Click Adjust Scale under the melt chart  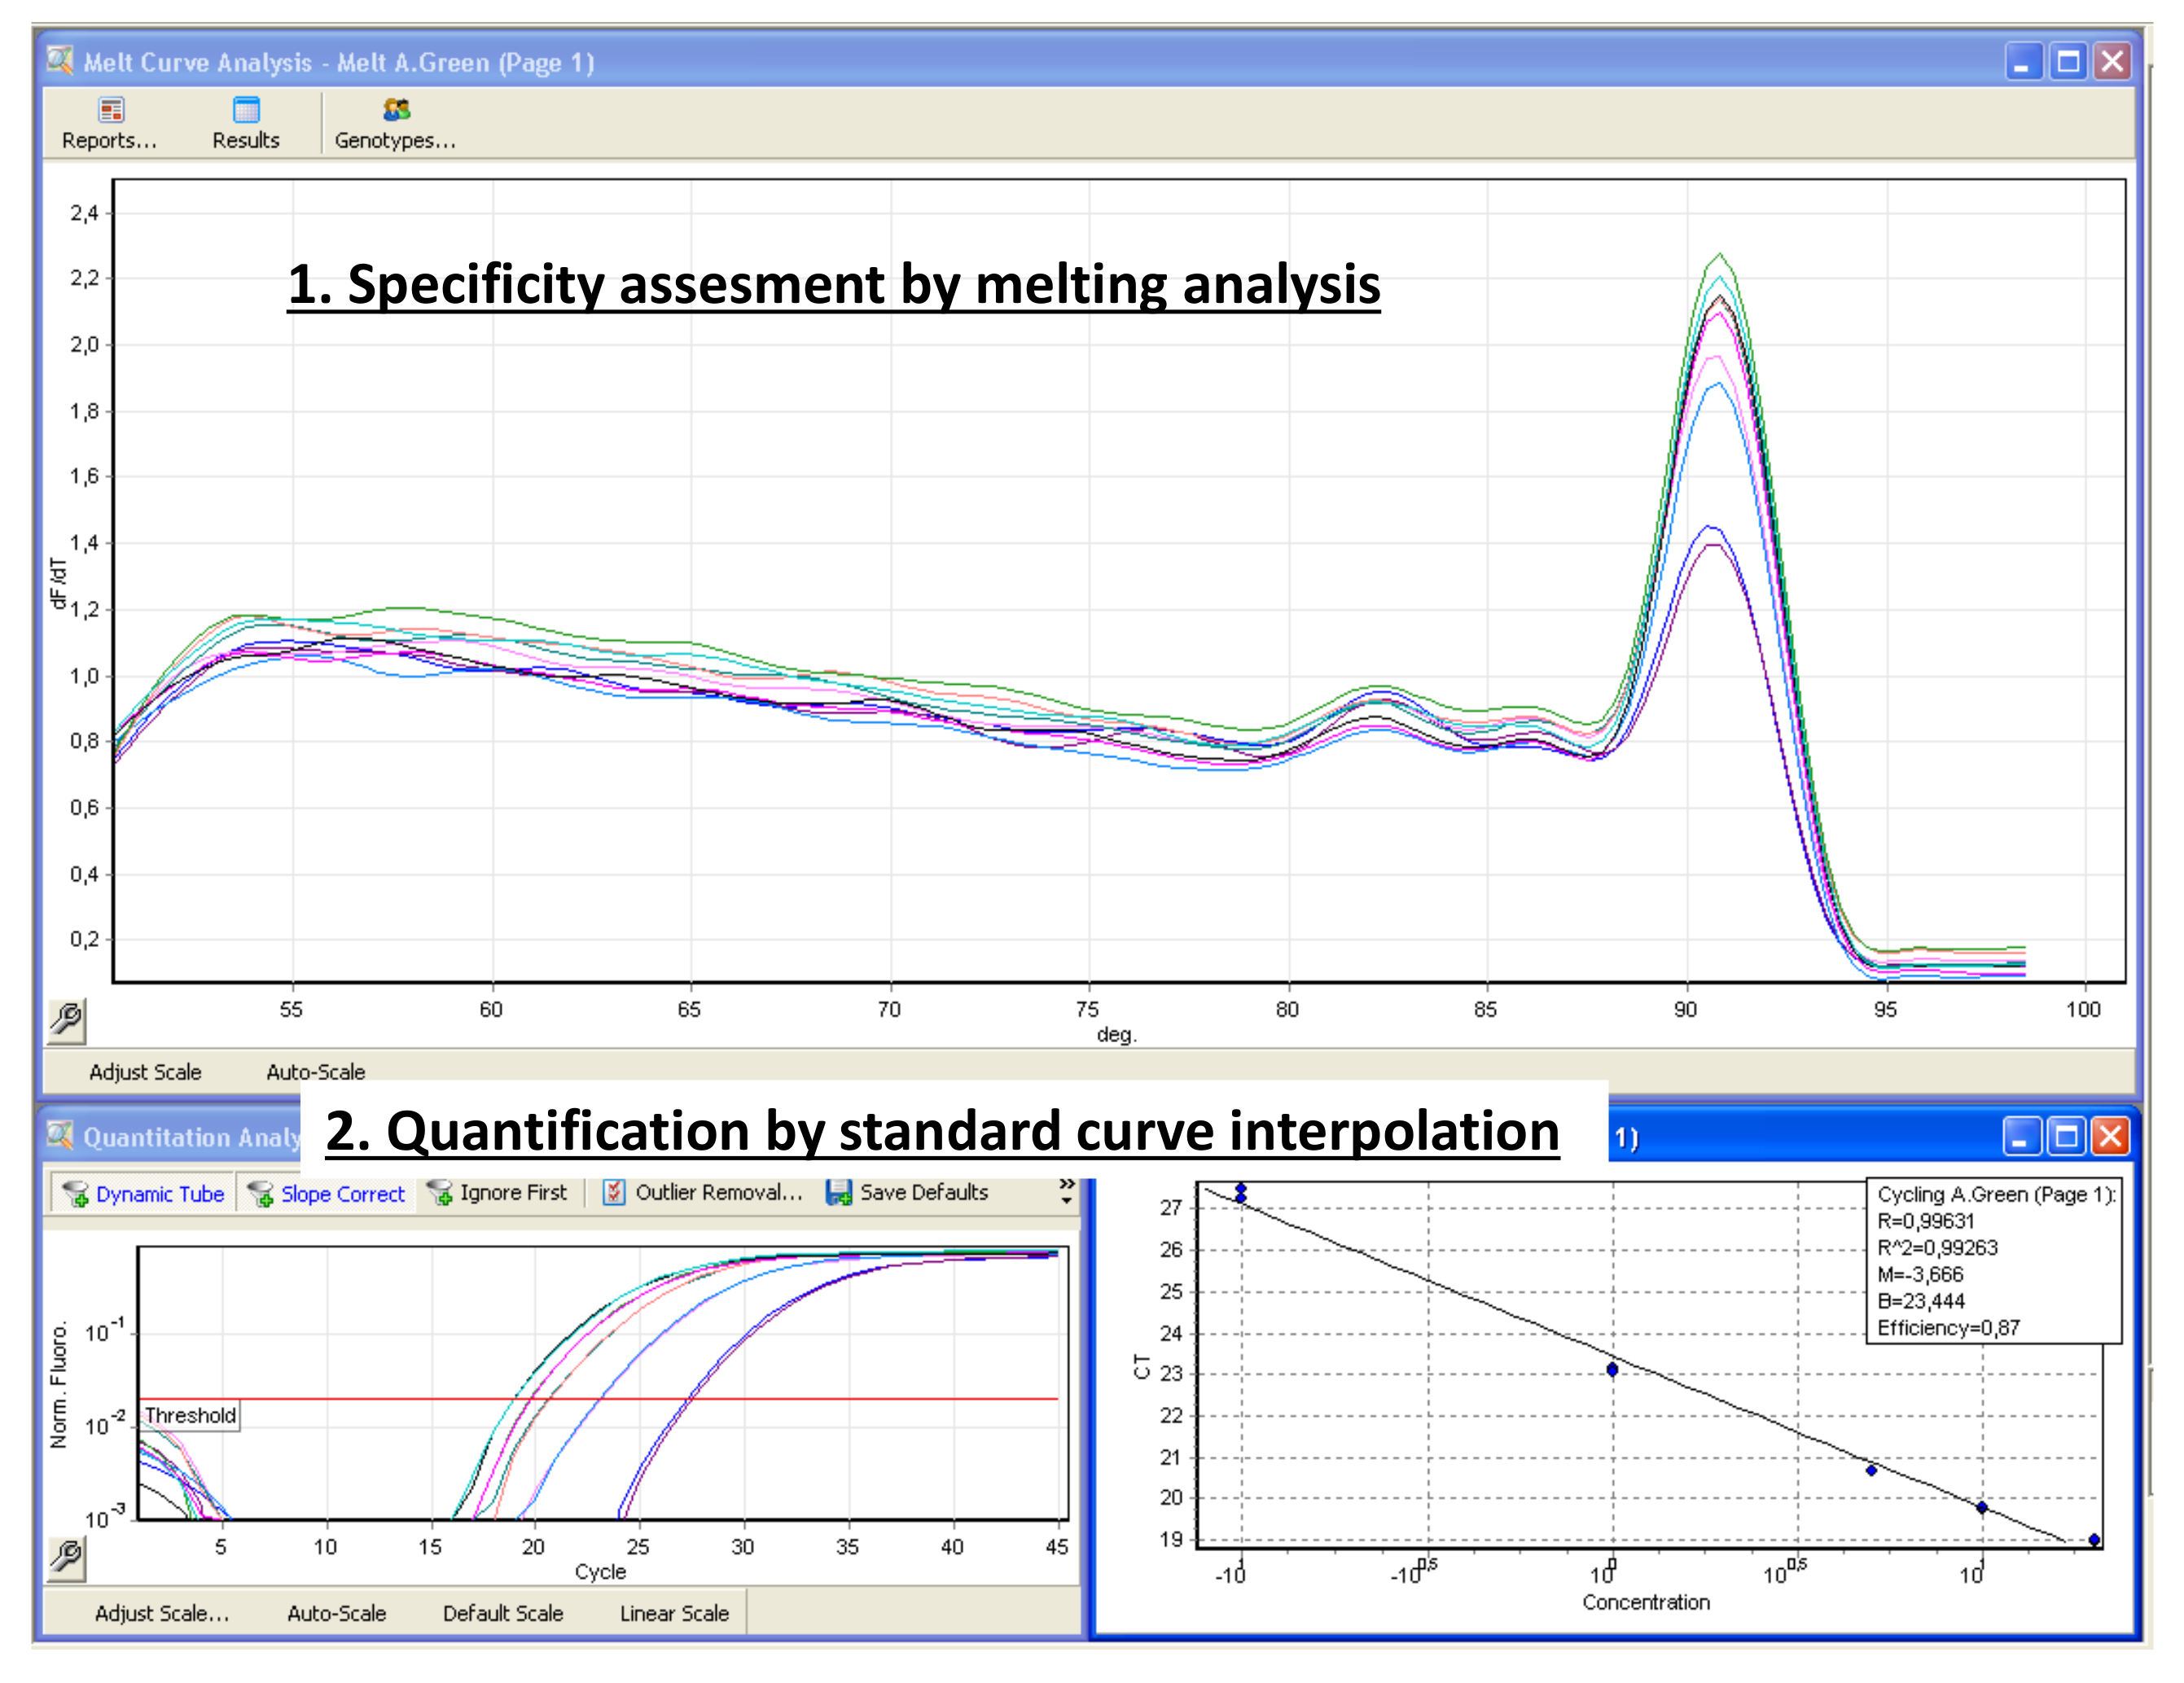(x=146, y=1072)
